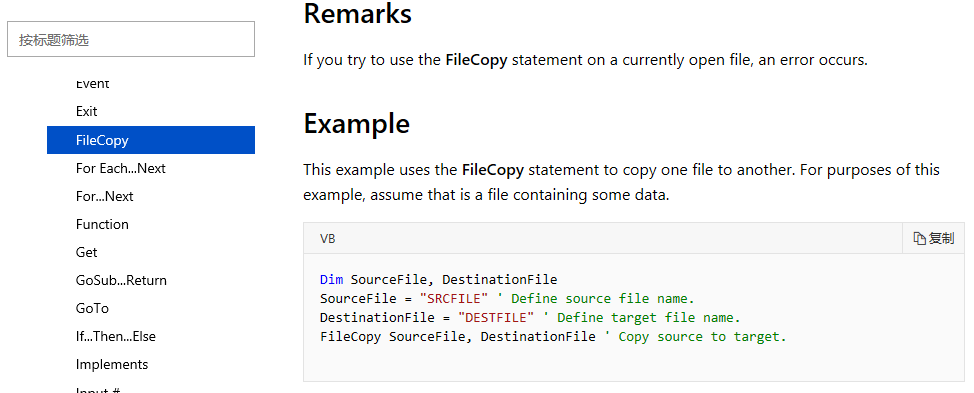Open the GoSub...Return entry

click(x=121, y=280)
